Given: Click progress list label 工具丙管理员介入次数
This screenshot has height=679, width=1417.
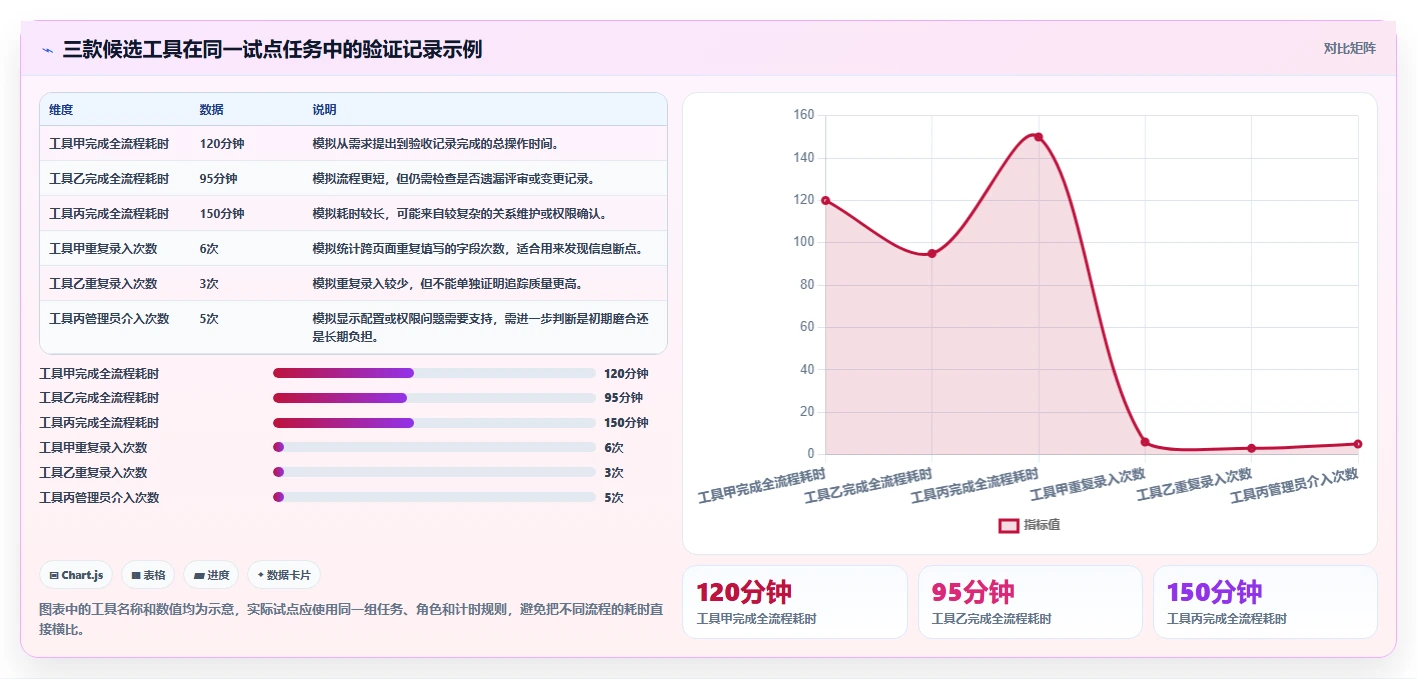Looking at the screenshot, I should coord(99,497).
